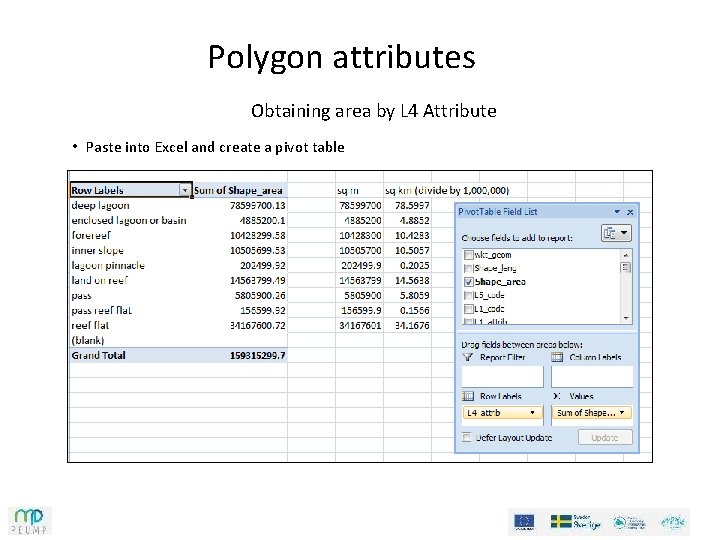Screen dimensions: 720x540
Task: Click the Report Filter drop area
Action: 502,377
